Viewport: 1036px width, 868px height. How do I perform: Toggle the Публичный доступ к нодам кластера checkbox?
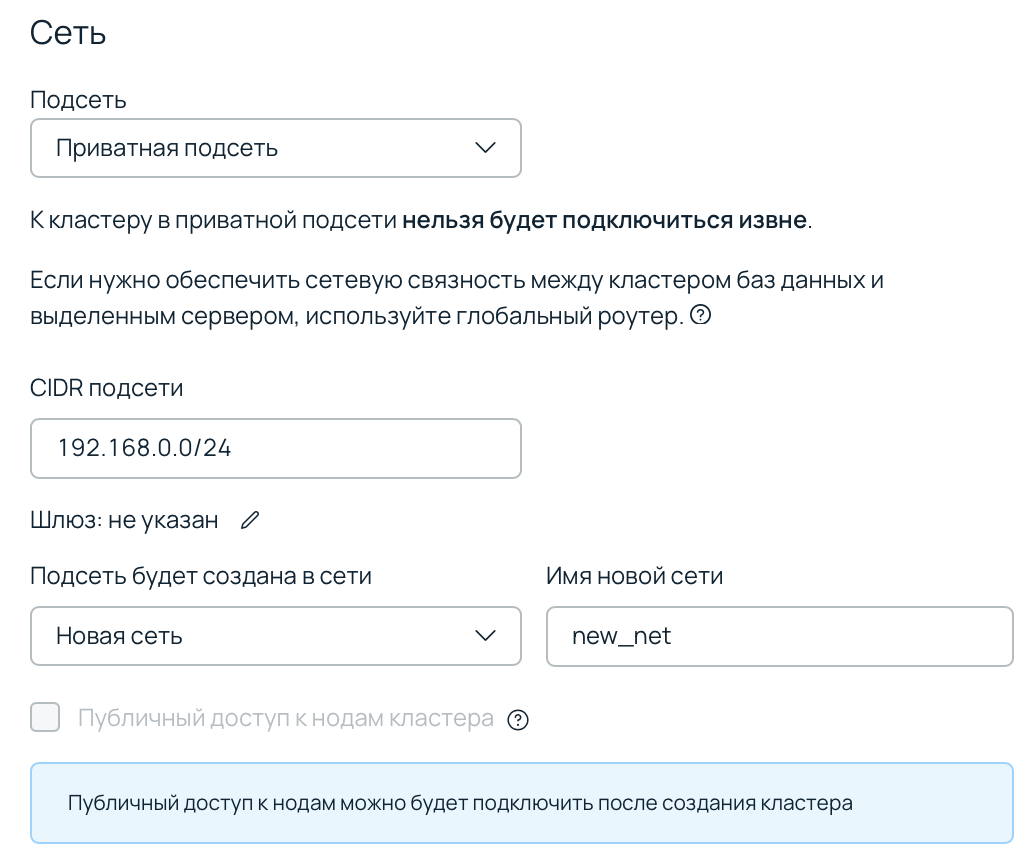[44, 717]
